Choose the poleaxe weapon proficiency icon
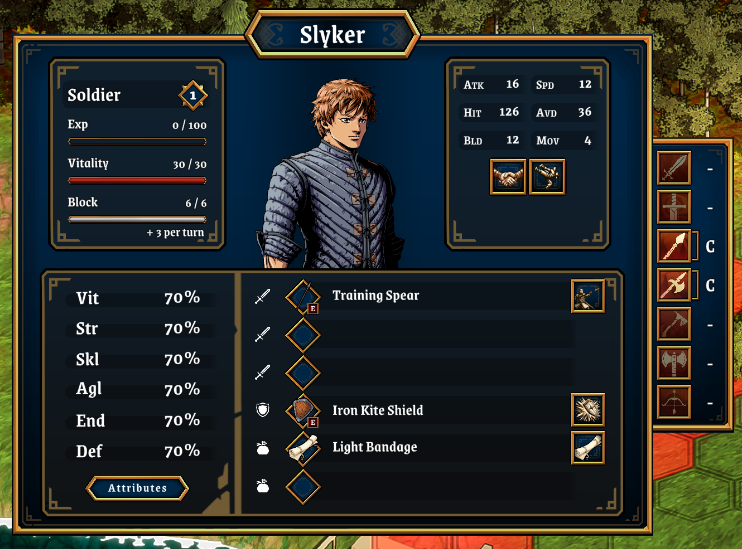The height and width of the screenshot is (549, 742). [x=674, y=285]
